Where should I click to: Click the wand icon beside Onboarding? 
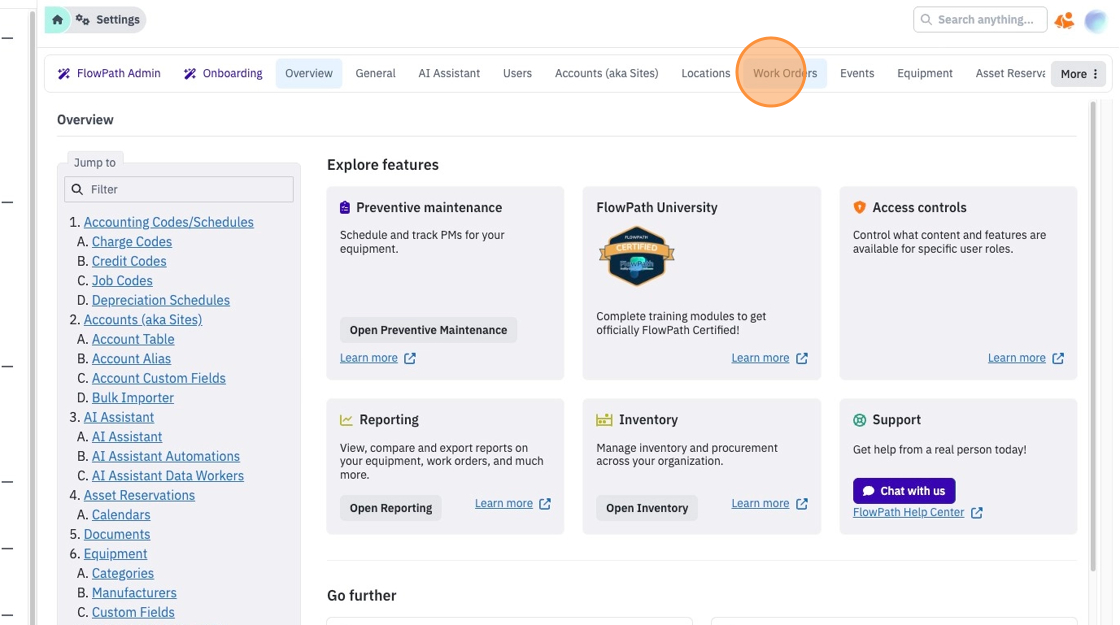point(189,74)
